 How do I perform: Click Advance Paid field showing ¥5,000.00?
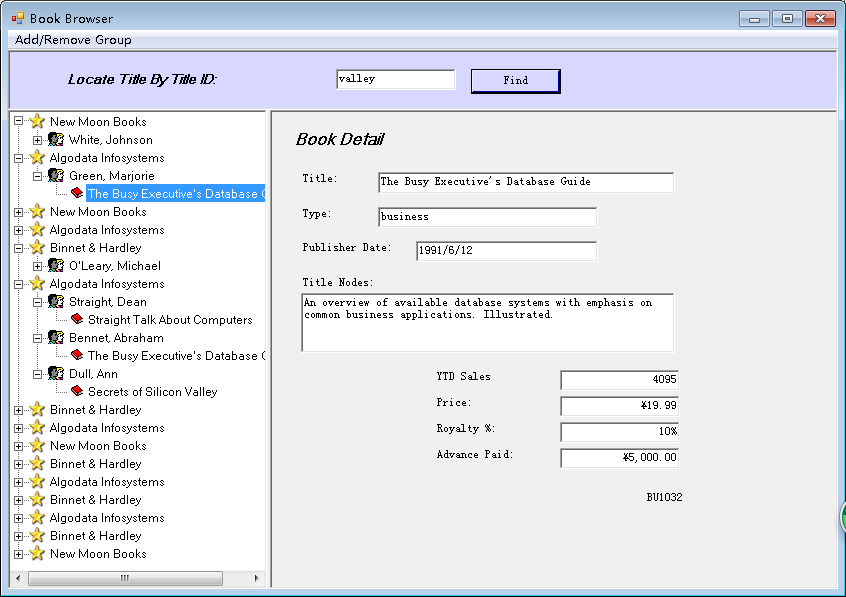coord(619,458)
